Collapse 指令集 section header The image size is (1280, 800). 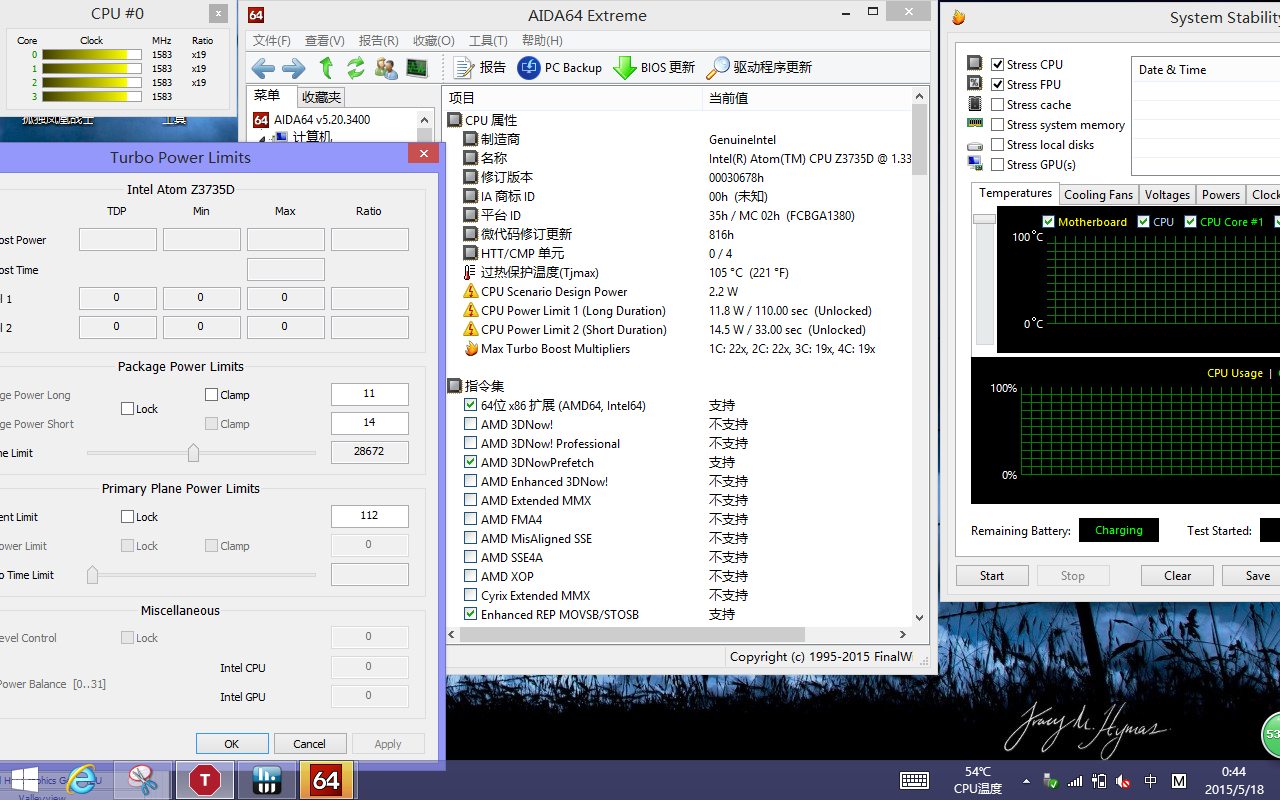pyautogui.click(x=476, y=386)
